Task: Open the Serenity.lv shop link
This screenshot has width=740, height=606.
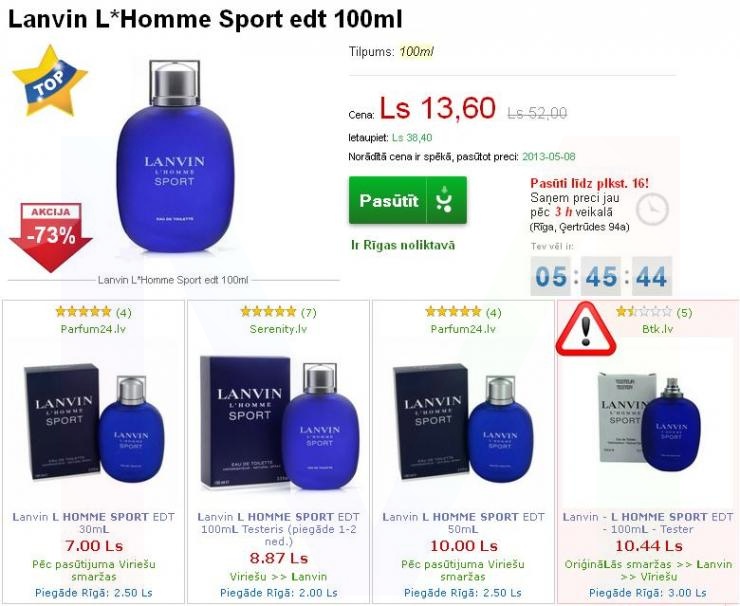Action: pyautogui.click(x=278, y=329)
